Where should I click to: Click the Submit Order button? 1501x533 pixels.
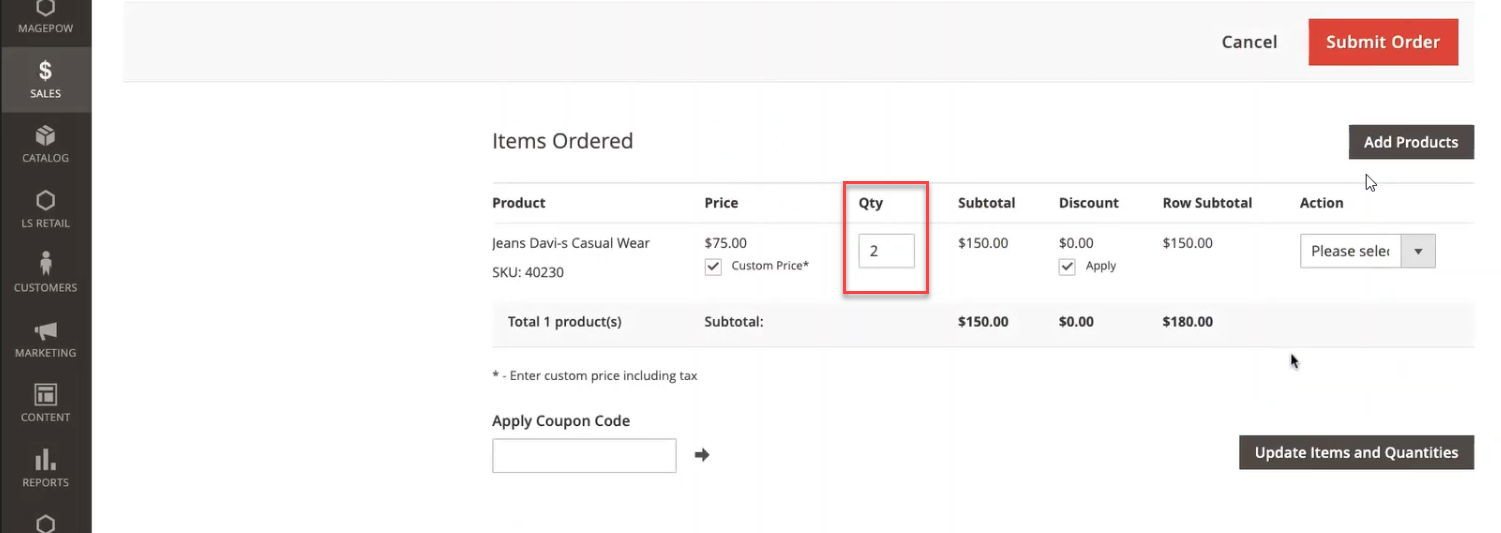(x=1382, y=42)
